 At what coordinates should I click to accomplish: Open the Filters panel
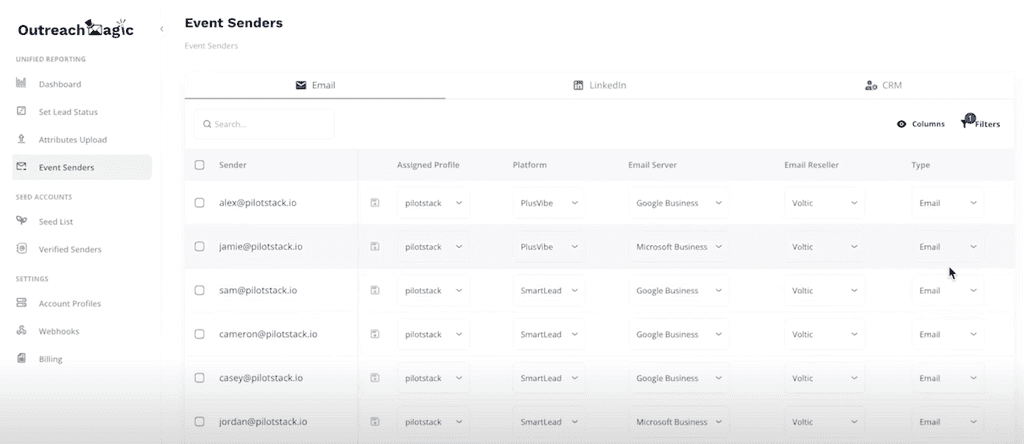click(980, 123)
